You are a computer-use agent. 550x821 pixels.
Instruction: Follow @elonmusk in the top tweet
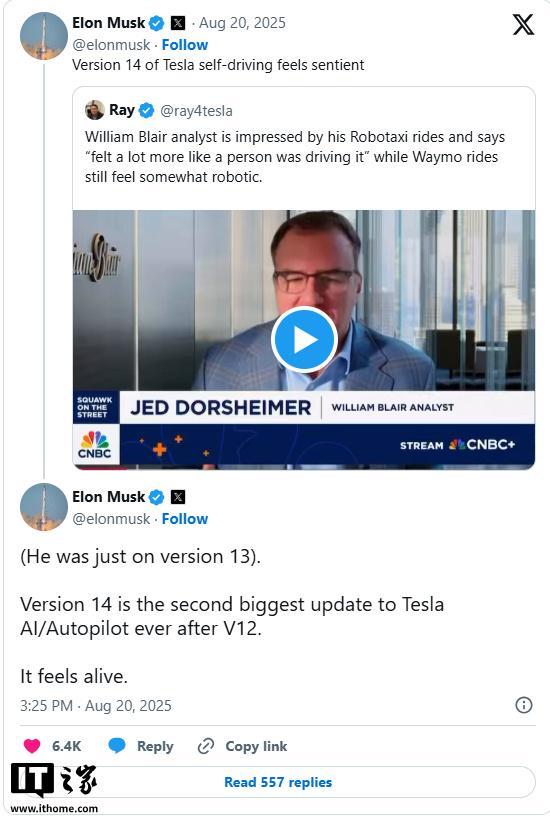tap(184, 45)
